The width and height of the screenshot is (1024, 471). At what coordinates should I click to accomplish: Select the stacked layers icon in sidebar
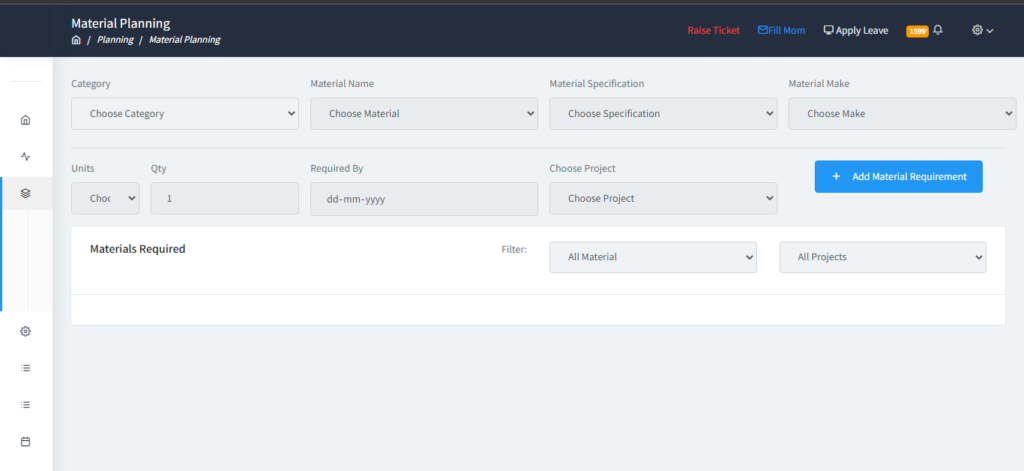coord(26,193)
